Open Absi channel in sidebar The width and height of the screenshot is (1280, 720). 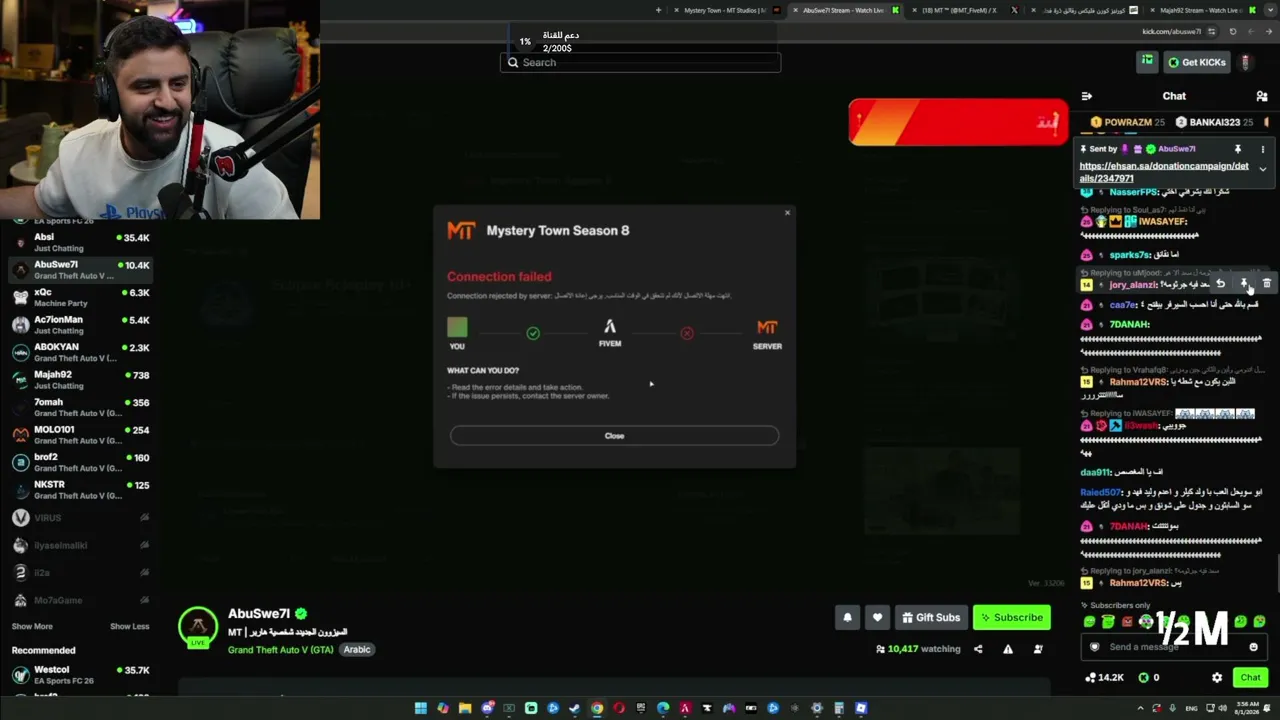(x=80, y=243)
